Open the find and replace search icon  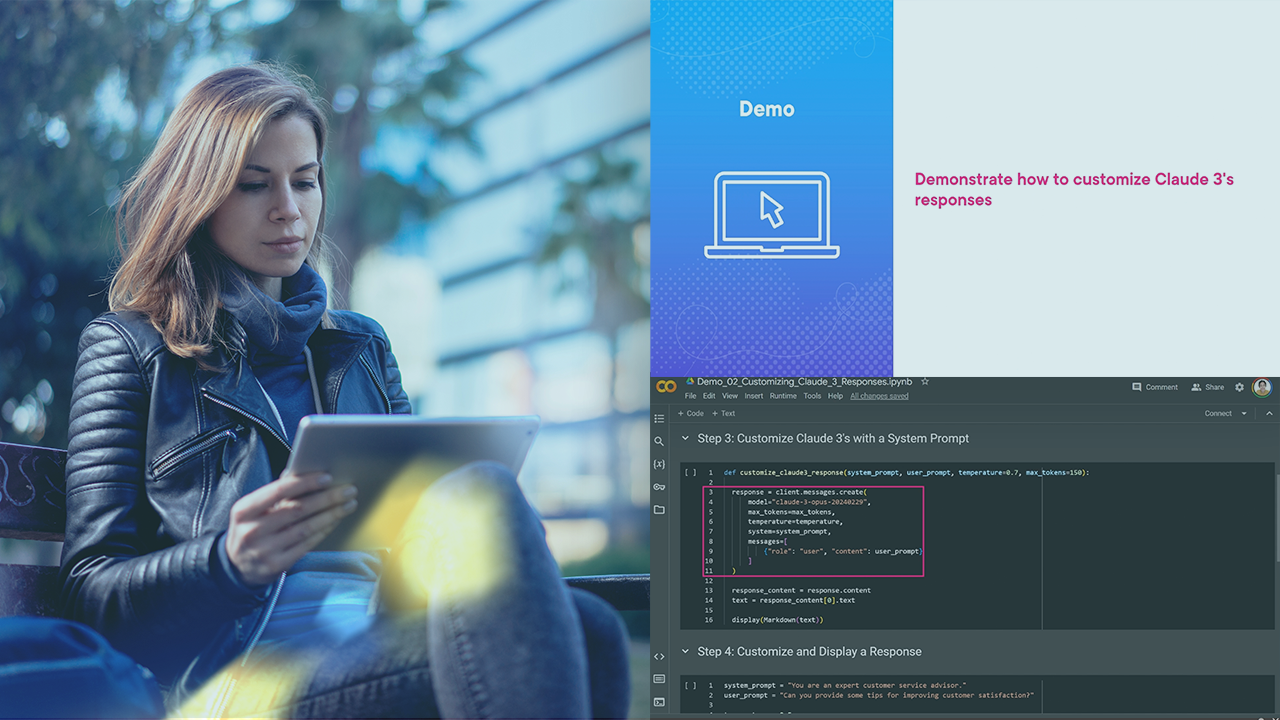pos(659,441)
